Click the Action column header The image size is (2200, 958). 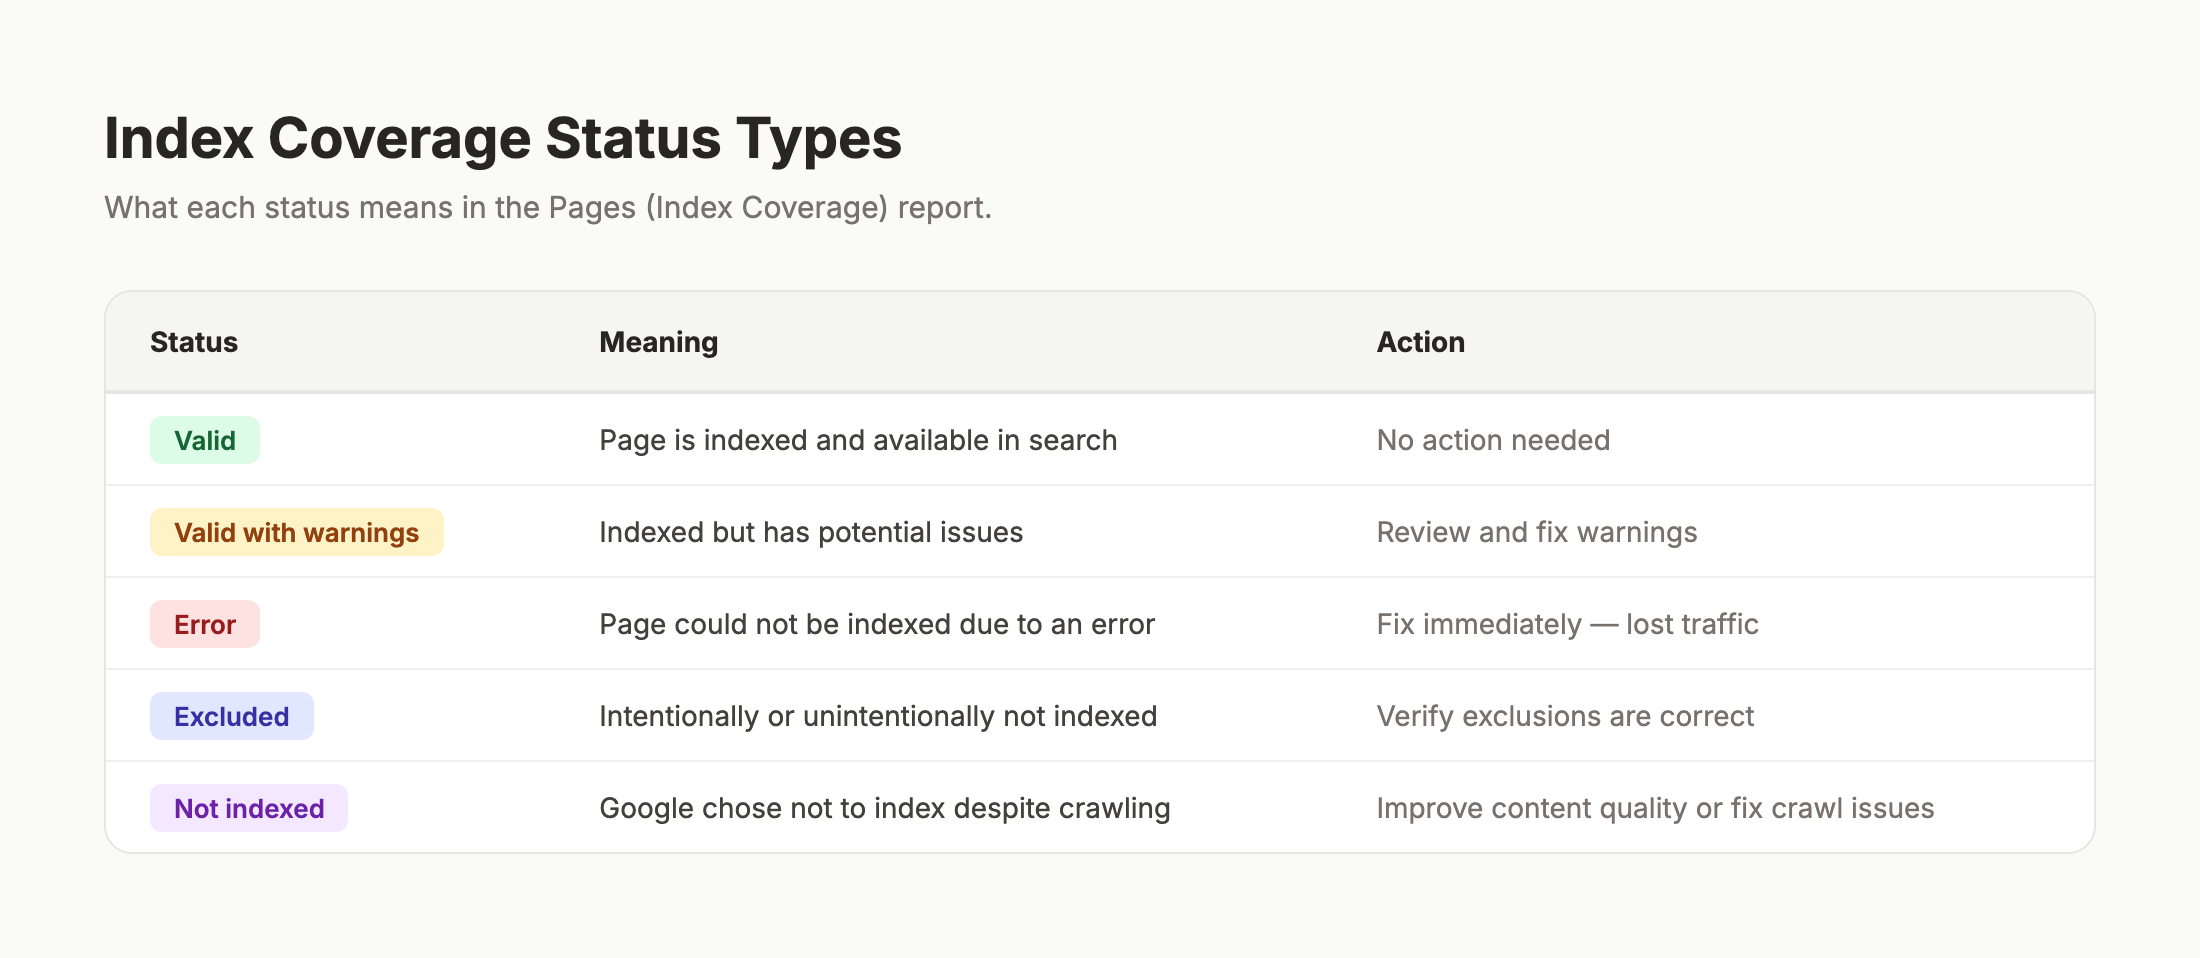click(x=1420, y=342)
